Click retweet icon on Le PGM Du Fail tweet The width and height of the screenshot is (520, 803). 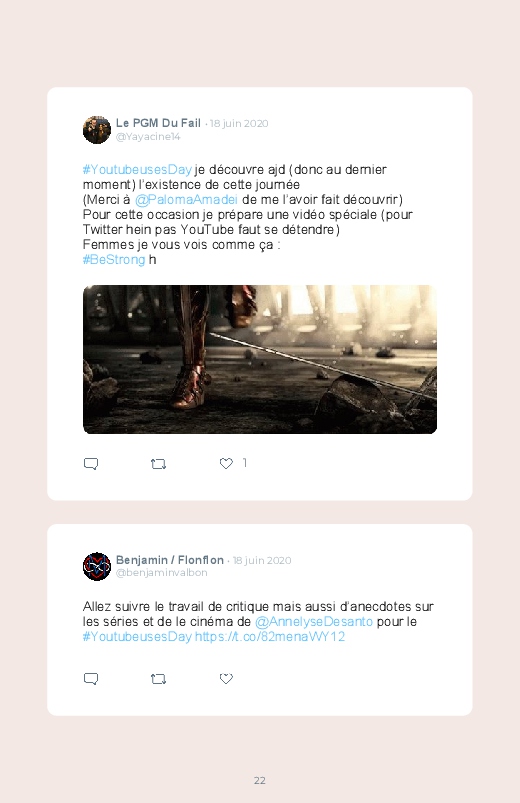(x=158, y=464)
